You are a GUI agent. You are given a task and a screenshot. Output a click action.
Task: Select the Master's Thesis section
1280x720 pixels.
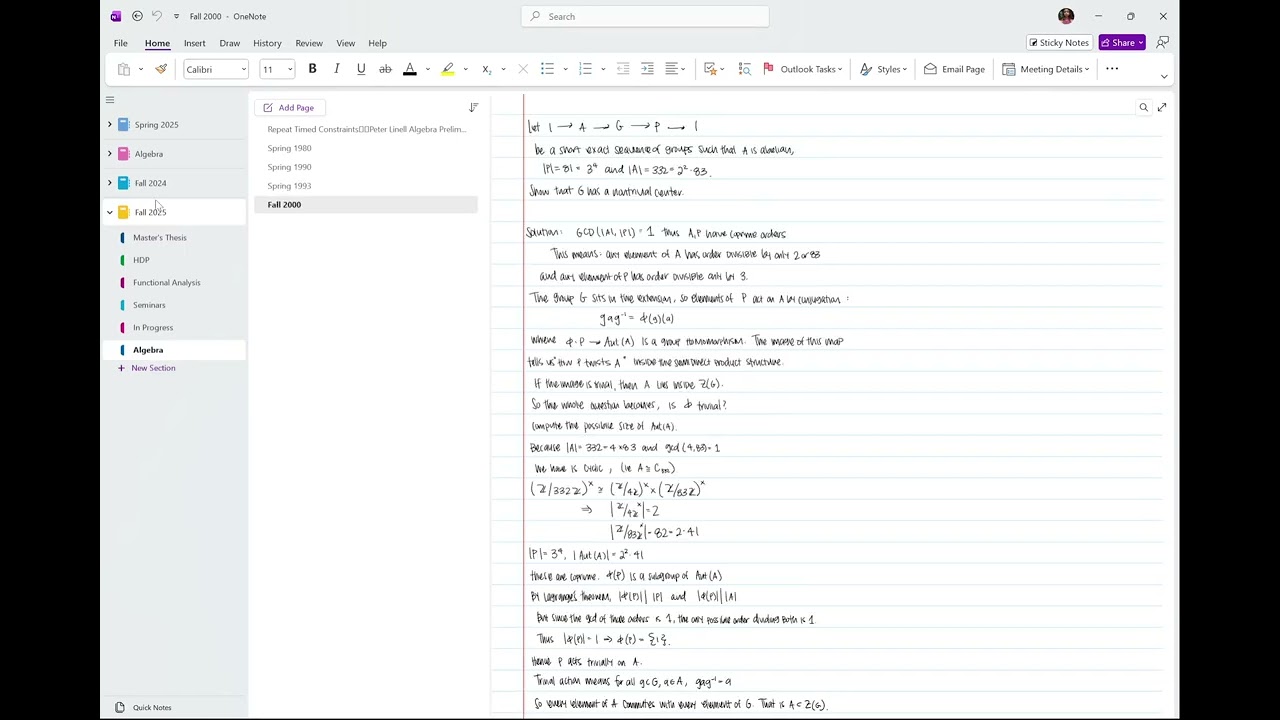pos(160,238)
